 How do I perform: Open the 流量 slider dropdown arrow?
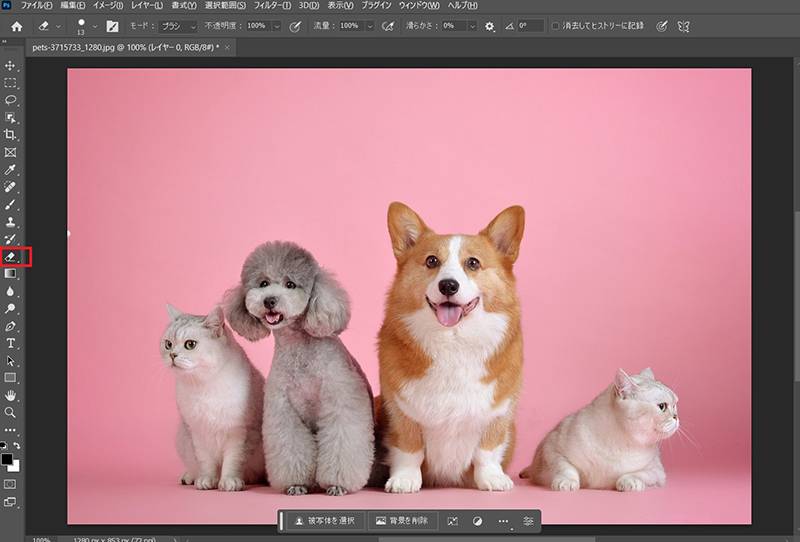[370, 26]
